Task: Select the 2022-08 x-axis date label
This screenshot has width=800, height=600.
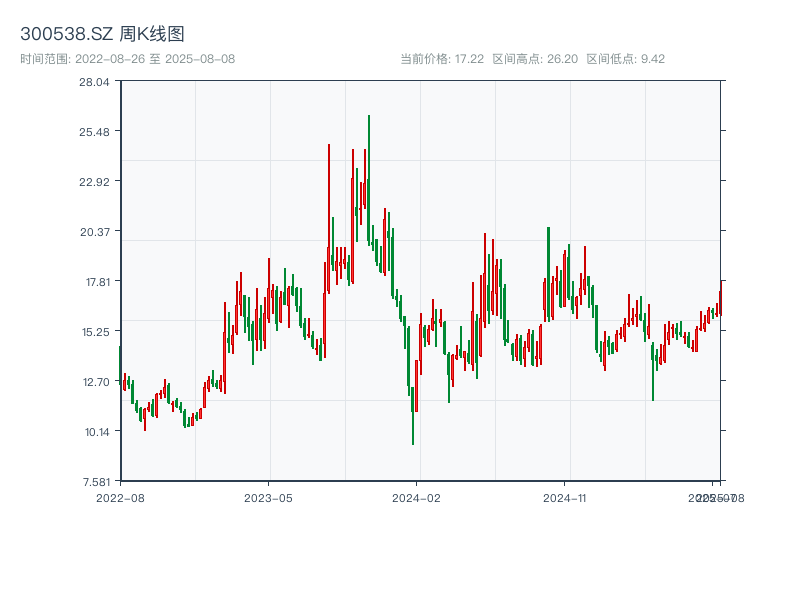Action: tap(120, 497)
